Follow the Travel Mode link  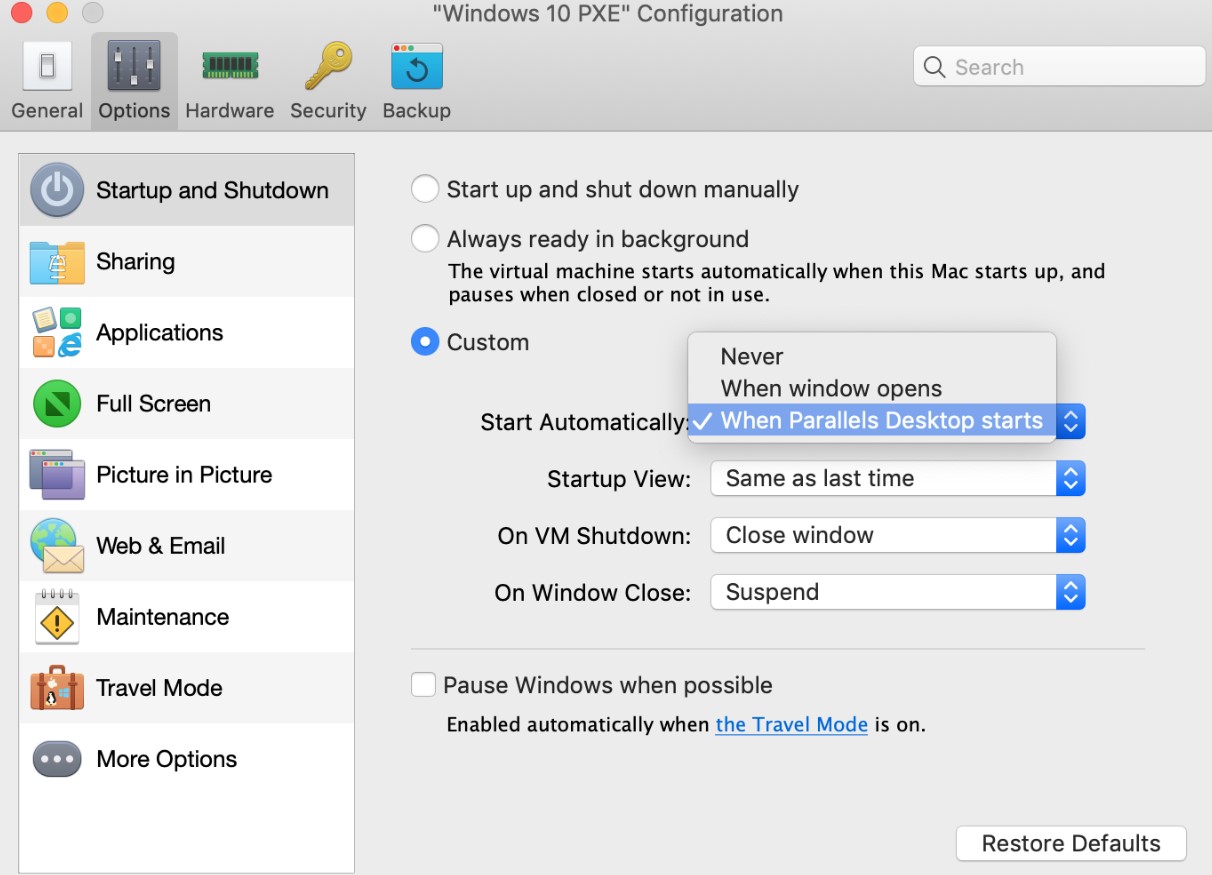pyautogui.click(x=791, y=725)
